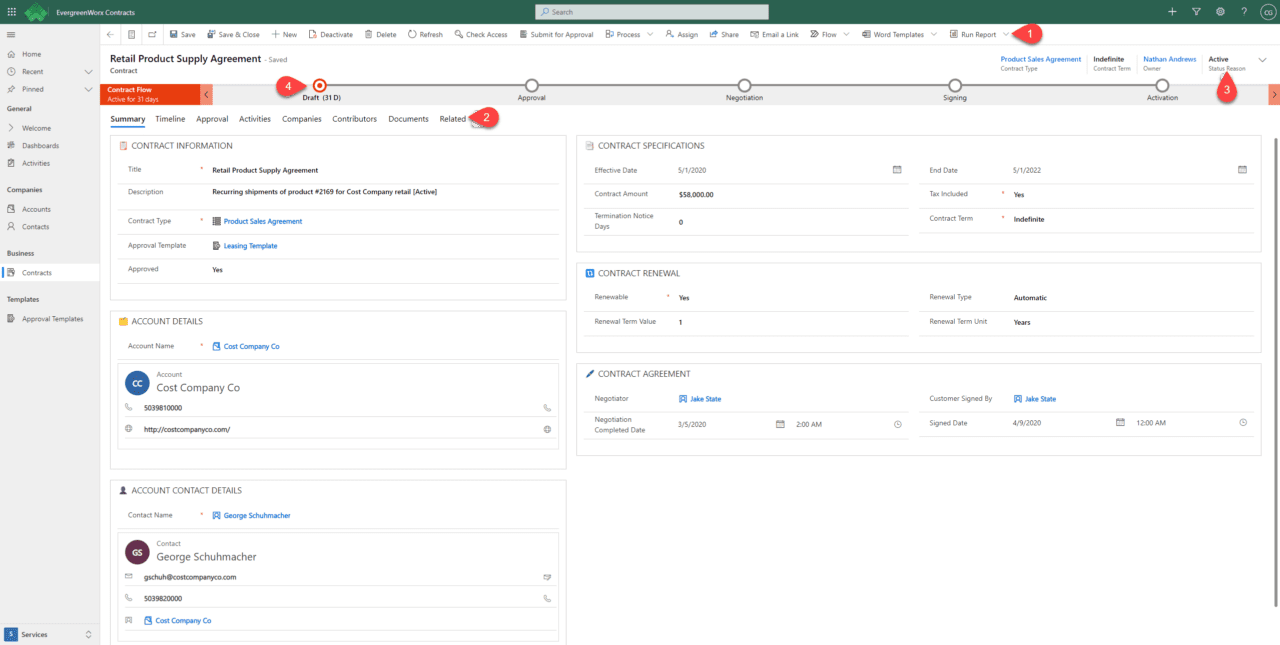Click the advanced filter funnel icon
Viewport: 1280px width, 645px height.
coord(1196,12)
